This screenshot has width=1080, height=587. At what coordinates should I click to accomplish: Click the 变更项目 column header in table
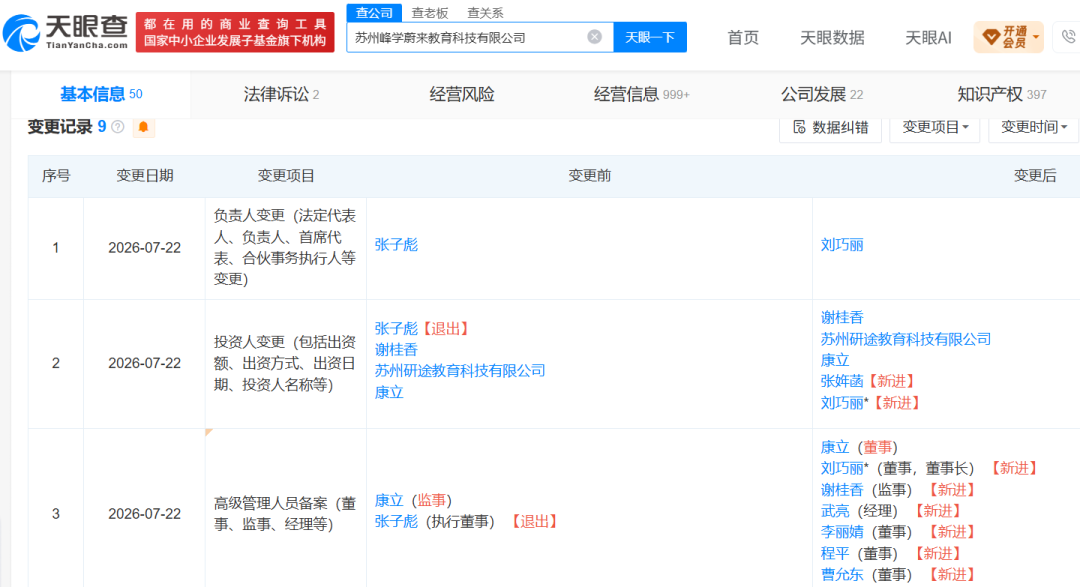click(286, 176)
